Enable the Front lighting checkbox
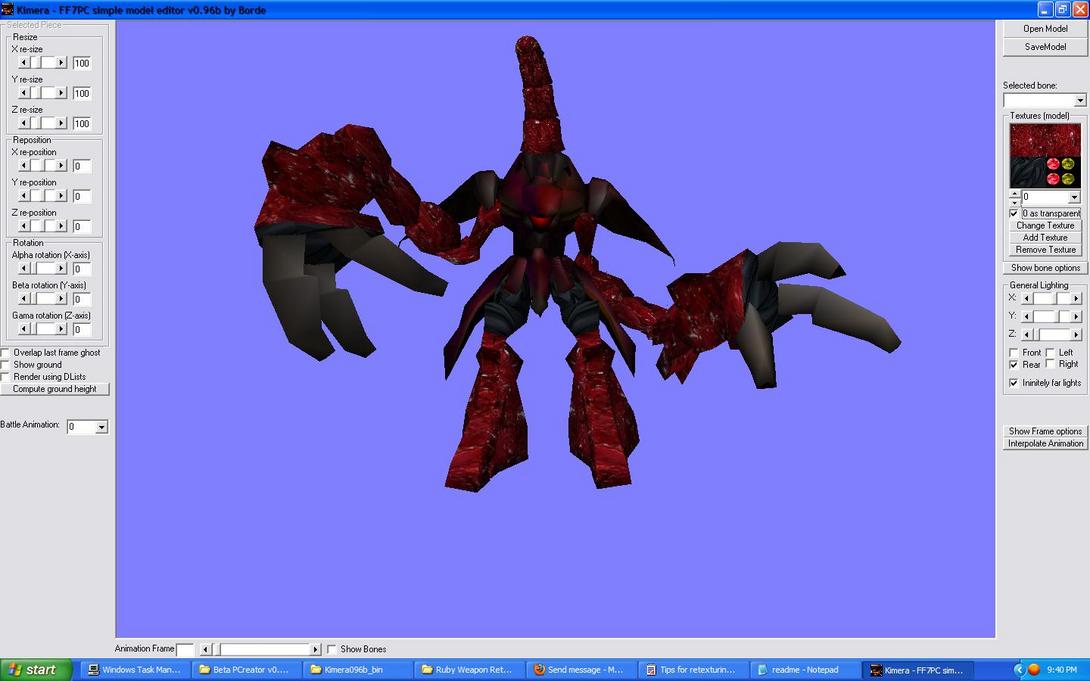The height and width of the screenshot is (681, 1090). tap(1014, 353)
